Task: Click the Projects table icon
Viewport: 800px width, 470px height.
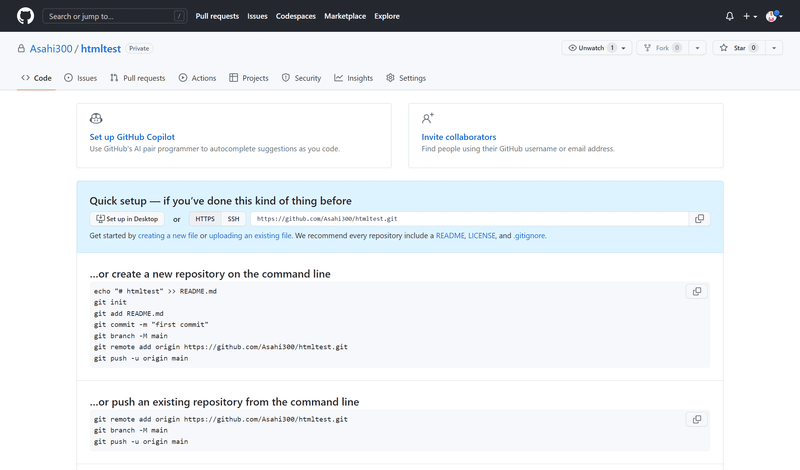Action: click(234, 78)
